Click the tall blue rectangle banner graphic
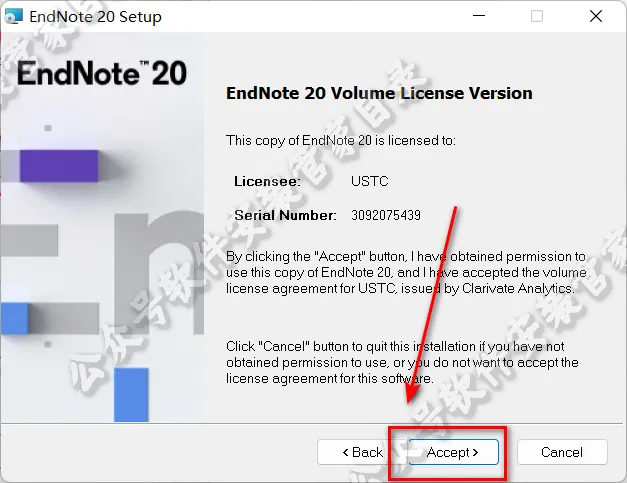The height and width of the screenshot is (483, 627). pyautogui.click(x=131, y=395)
